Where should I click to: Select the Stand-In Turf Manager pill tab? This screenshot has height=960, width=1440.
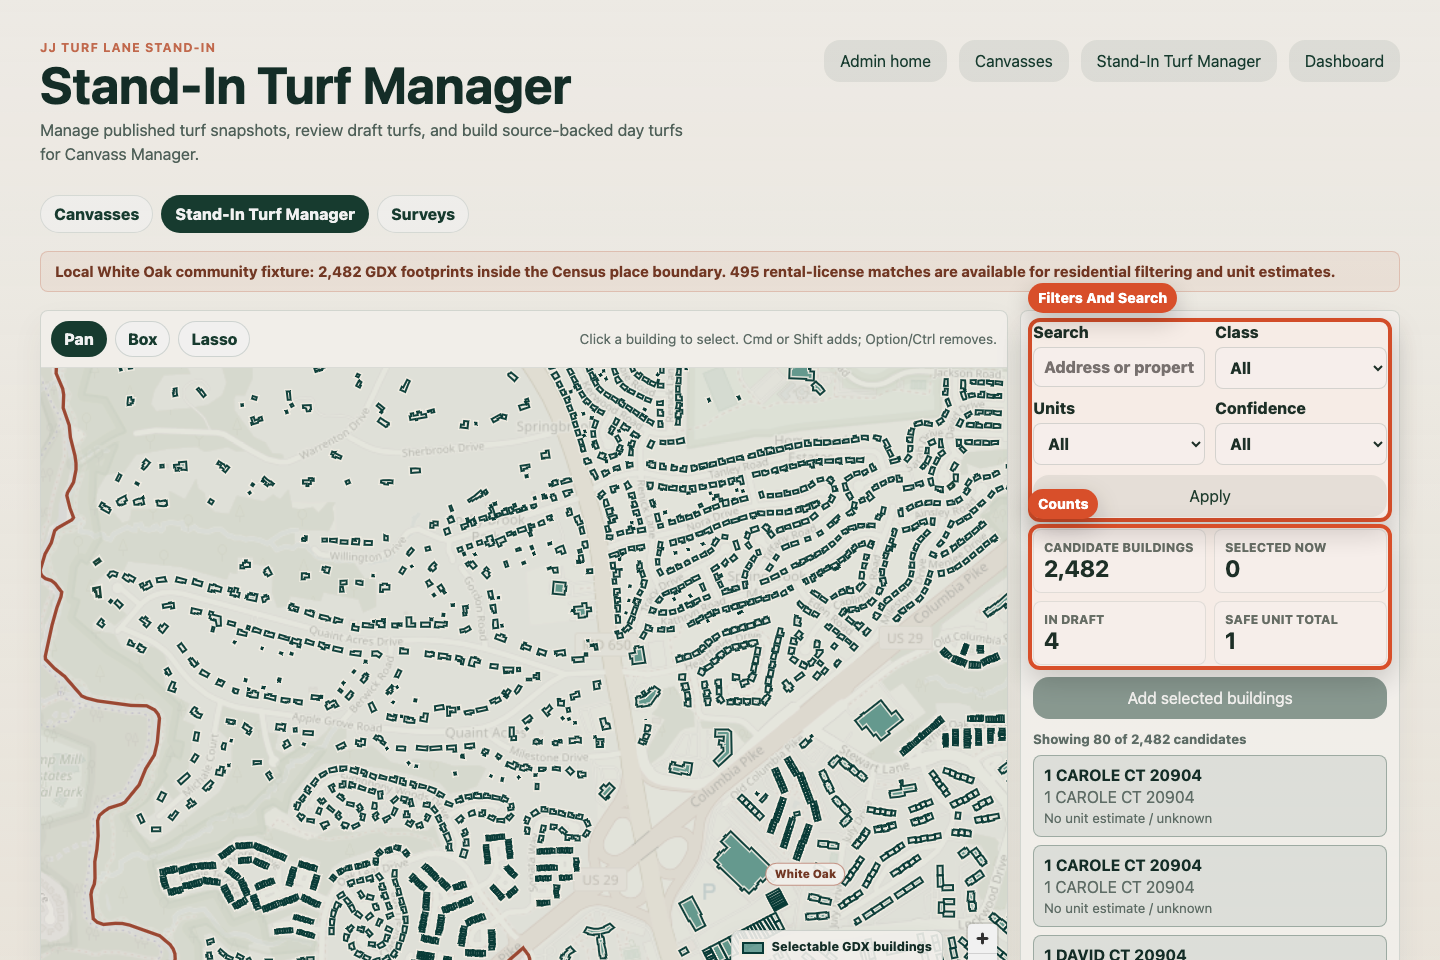coord(265,214)
